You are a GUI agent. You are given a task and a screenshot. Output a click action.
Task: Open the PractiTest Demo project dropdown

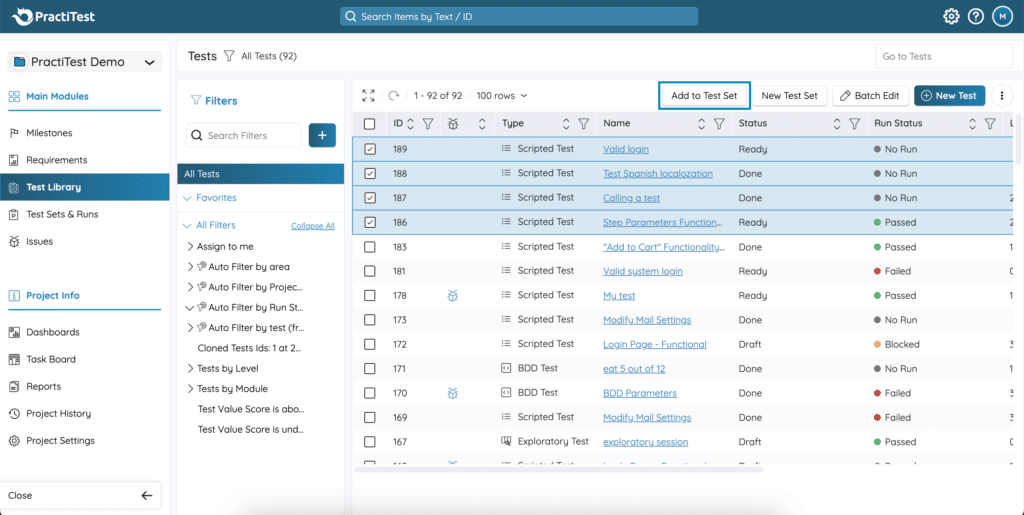(85, 62)
